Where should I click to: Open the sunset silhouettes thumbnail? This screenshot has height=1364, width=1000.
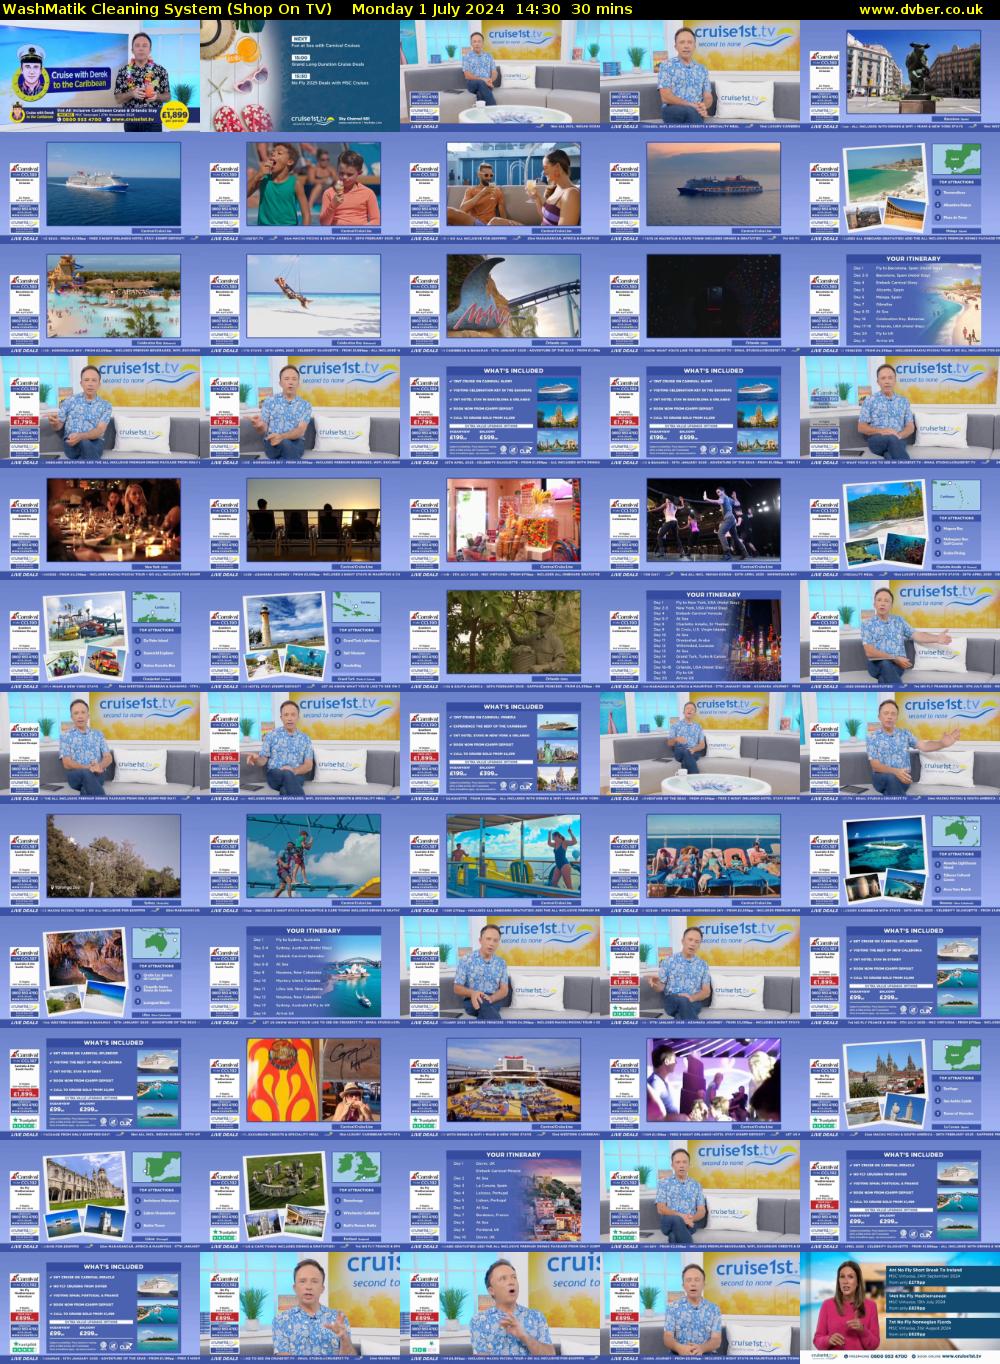tap(300, 524)
